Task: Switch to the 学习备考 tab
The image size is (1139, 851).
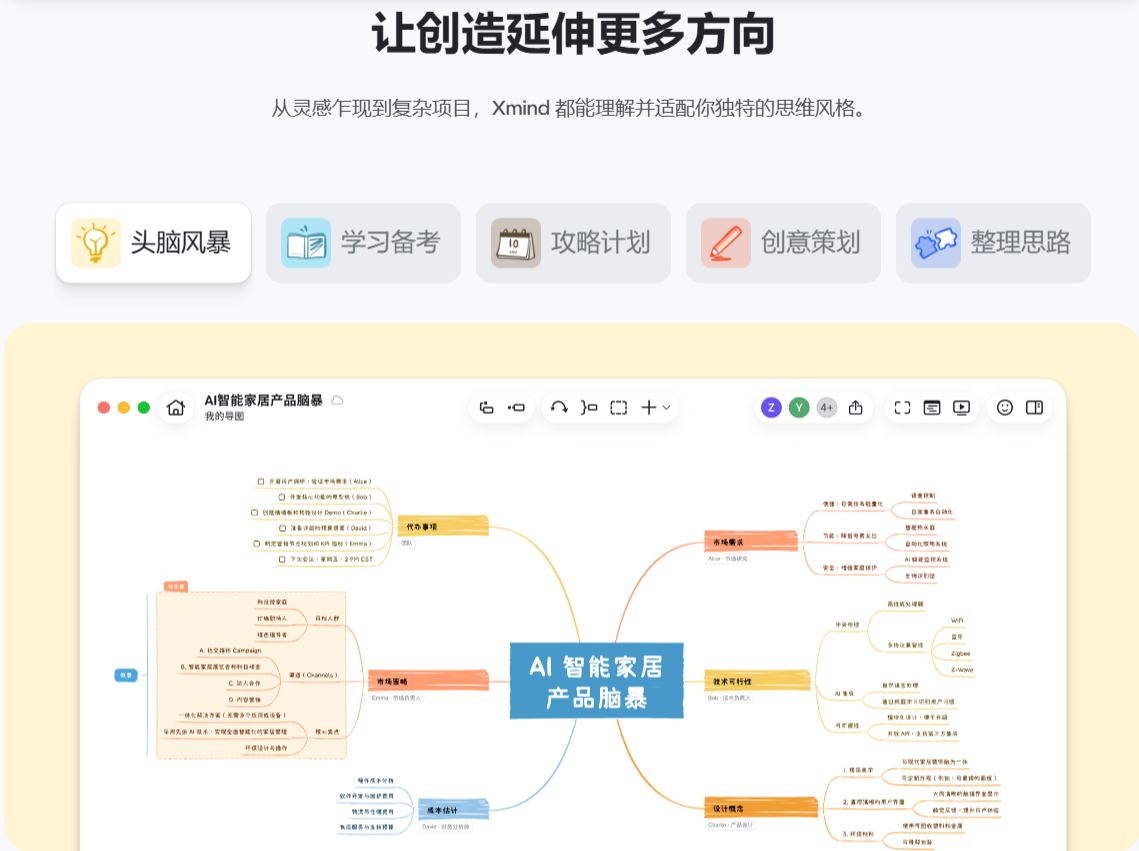Action: tap(363, 243)
